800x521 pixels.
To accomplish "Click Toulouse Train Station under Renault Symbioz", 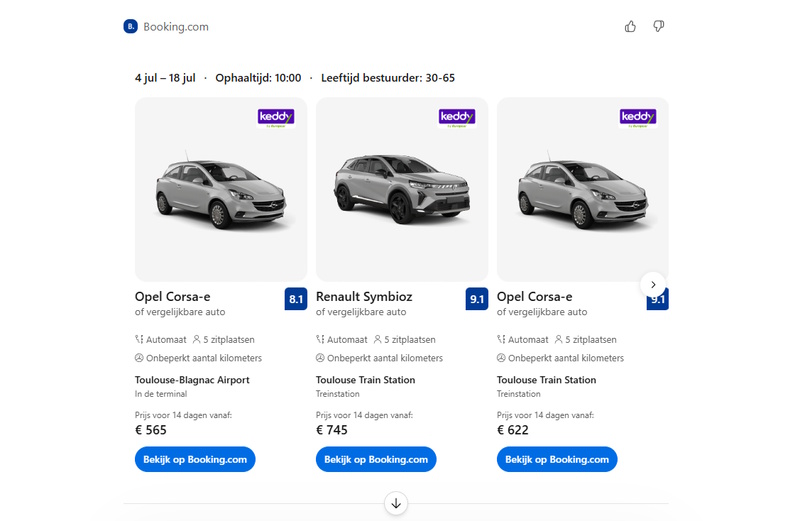I will click(x=365, y=380).
